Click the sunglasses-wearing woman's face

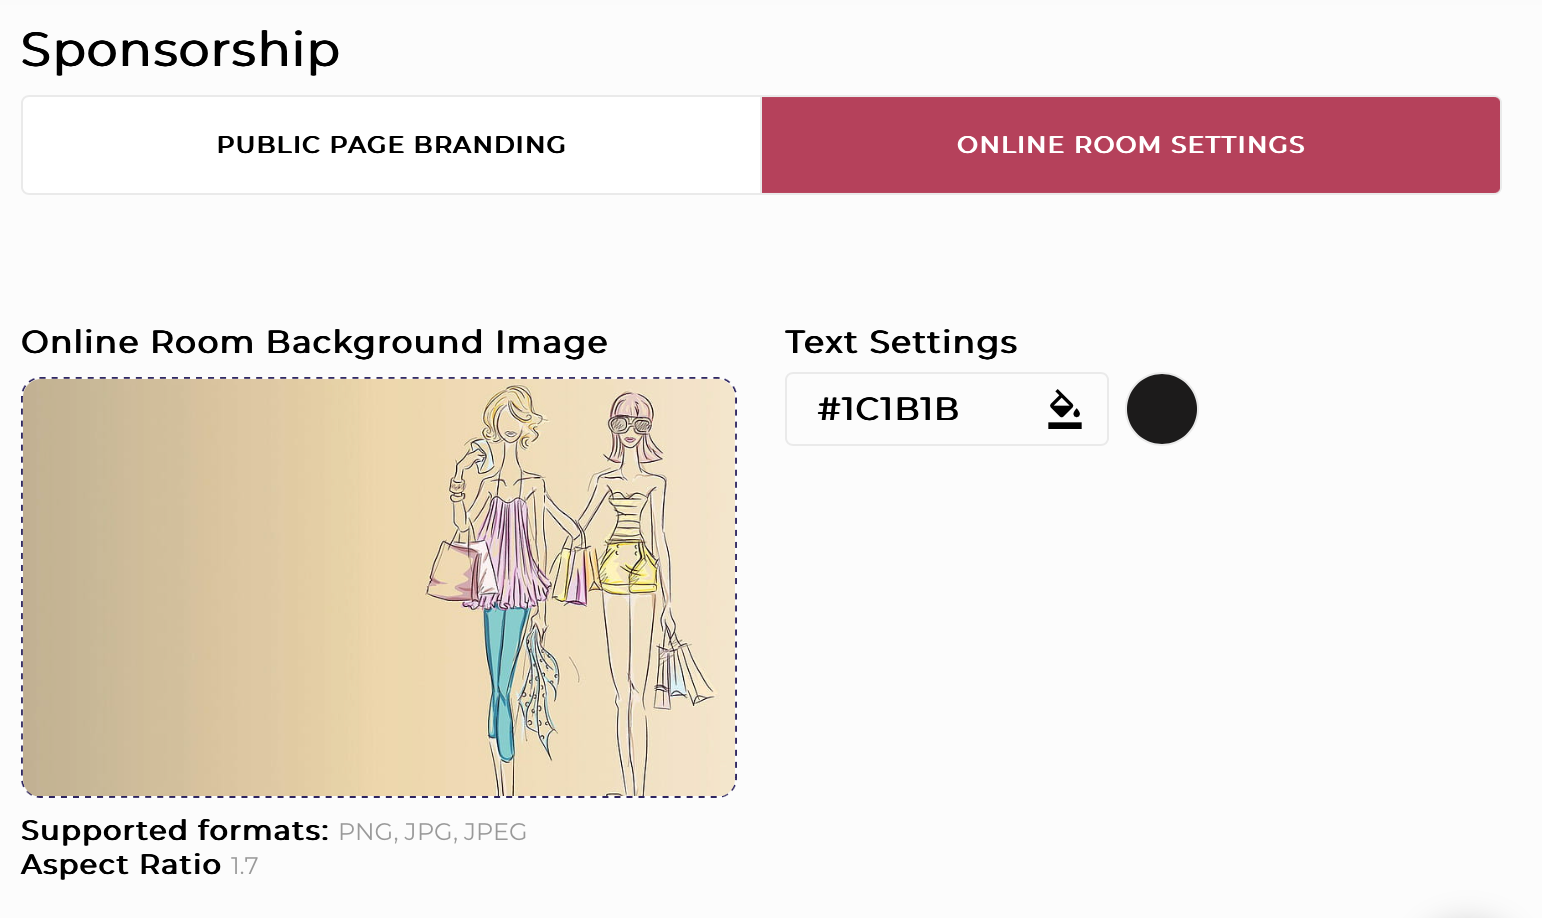pyautogui.click(x=631, y=426)
